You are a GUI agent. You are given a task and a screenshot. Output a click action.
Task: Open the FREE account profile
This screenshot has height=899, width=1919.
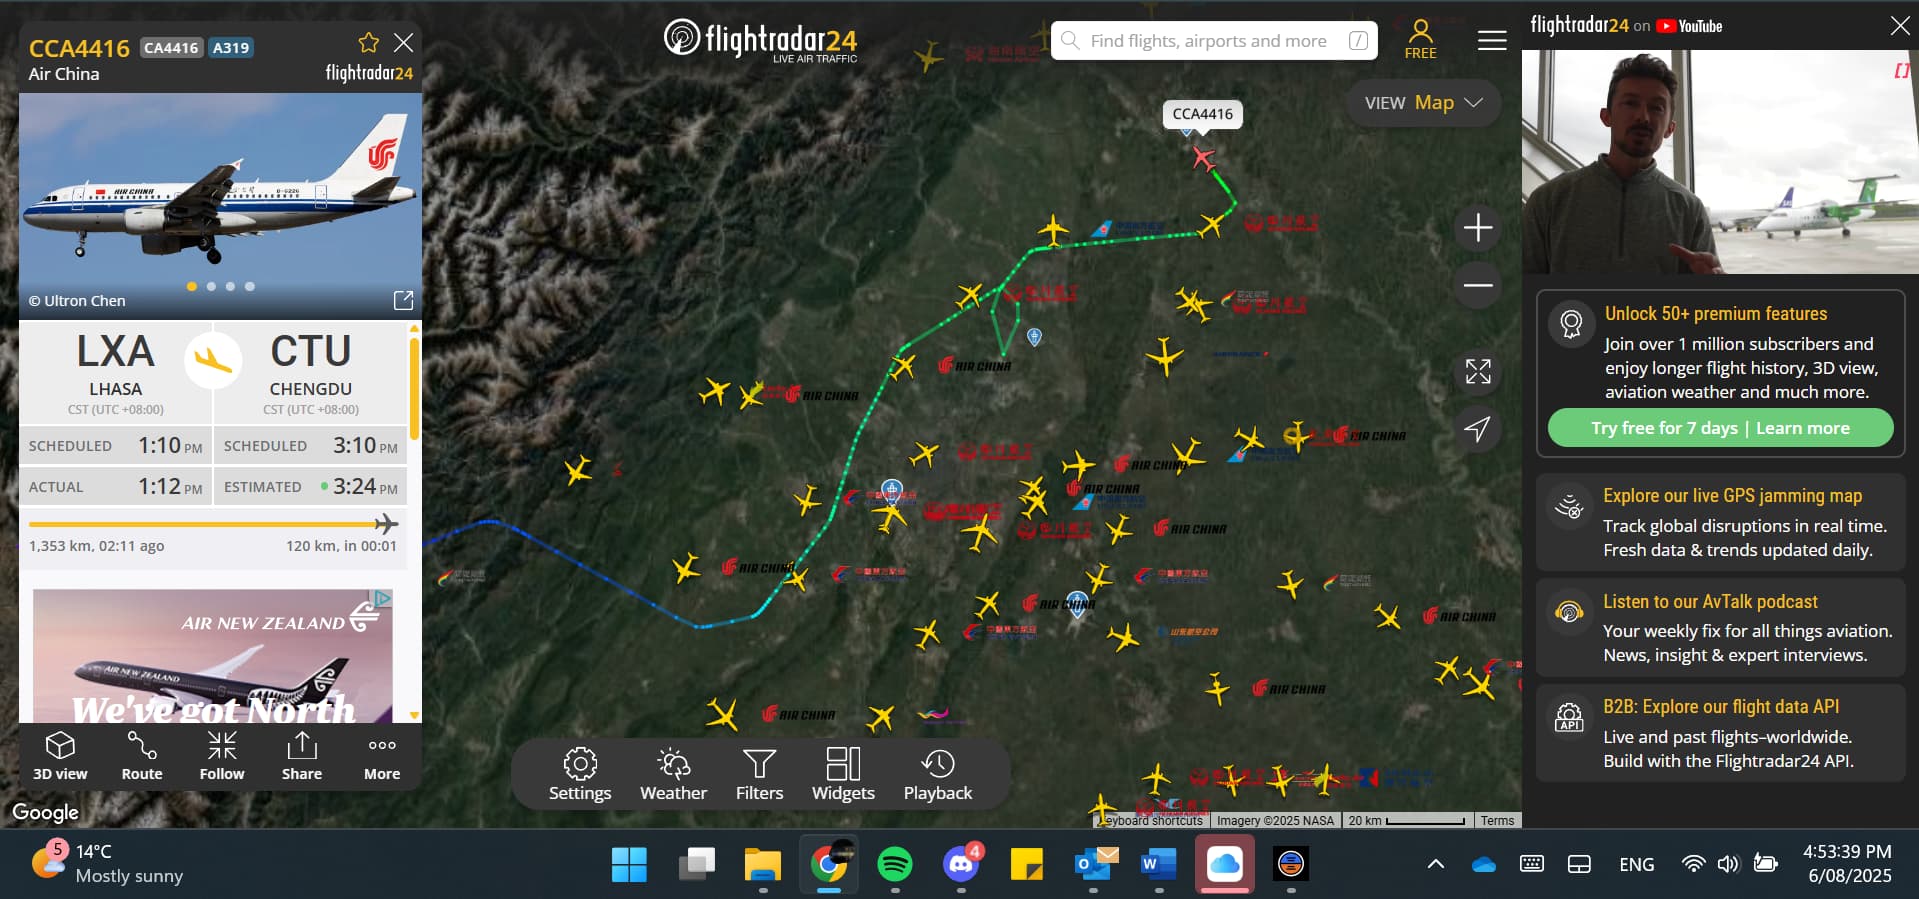pyautogui.click(x=1420, y=40)
